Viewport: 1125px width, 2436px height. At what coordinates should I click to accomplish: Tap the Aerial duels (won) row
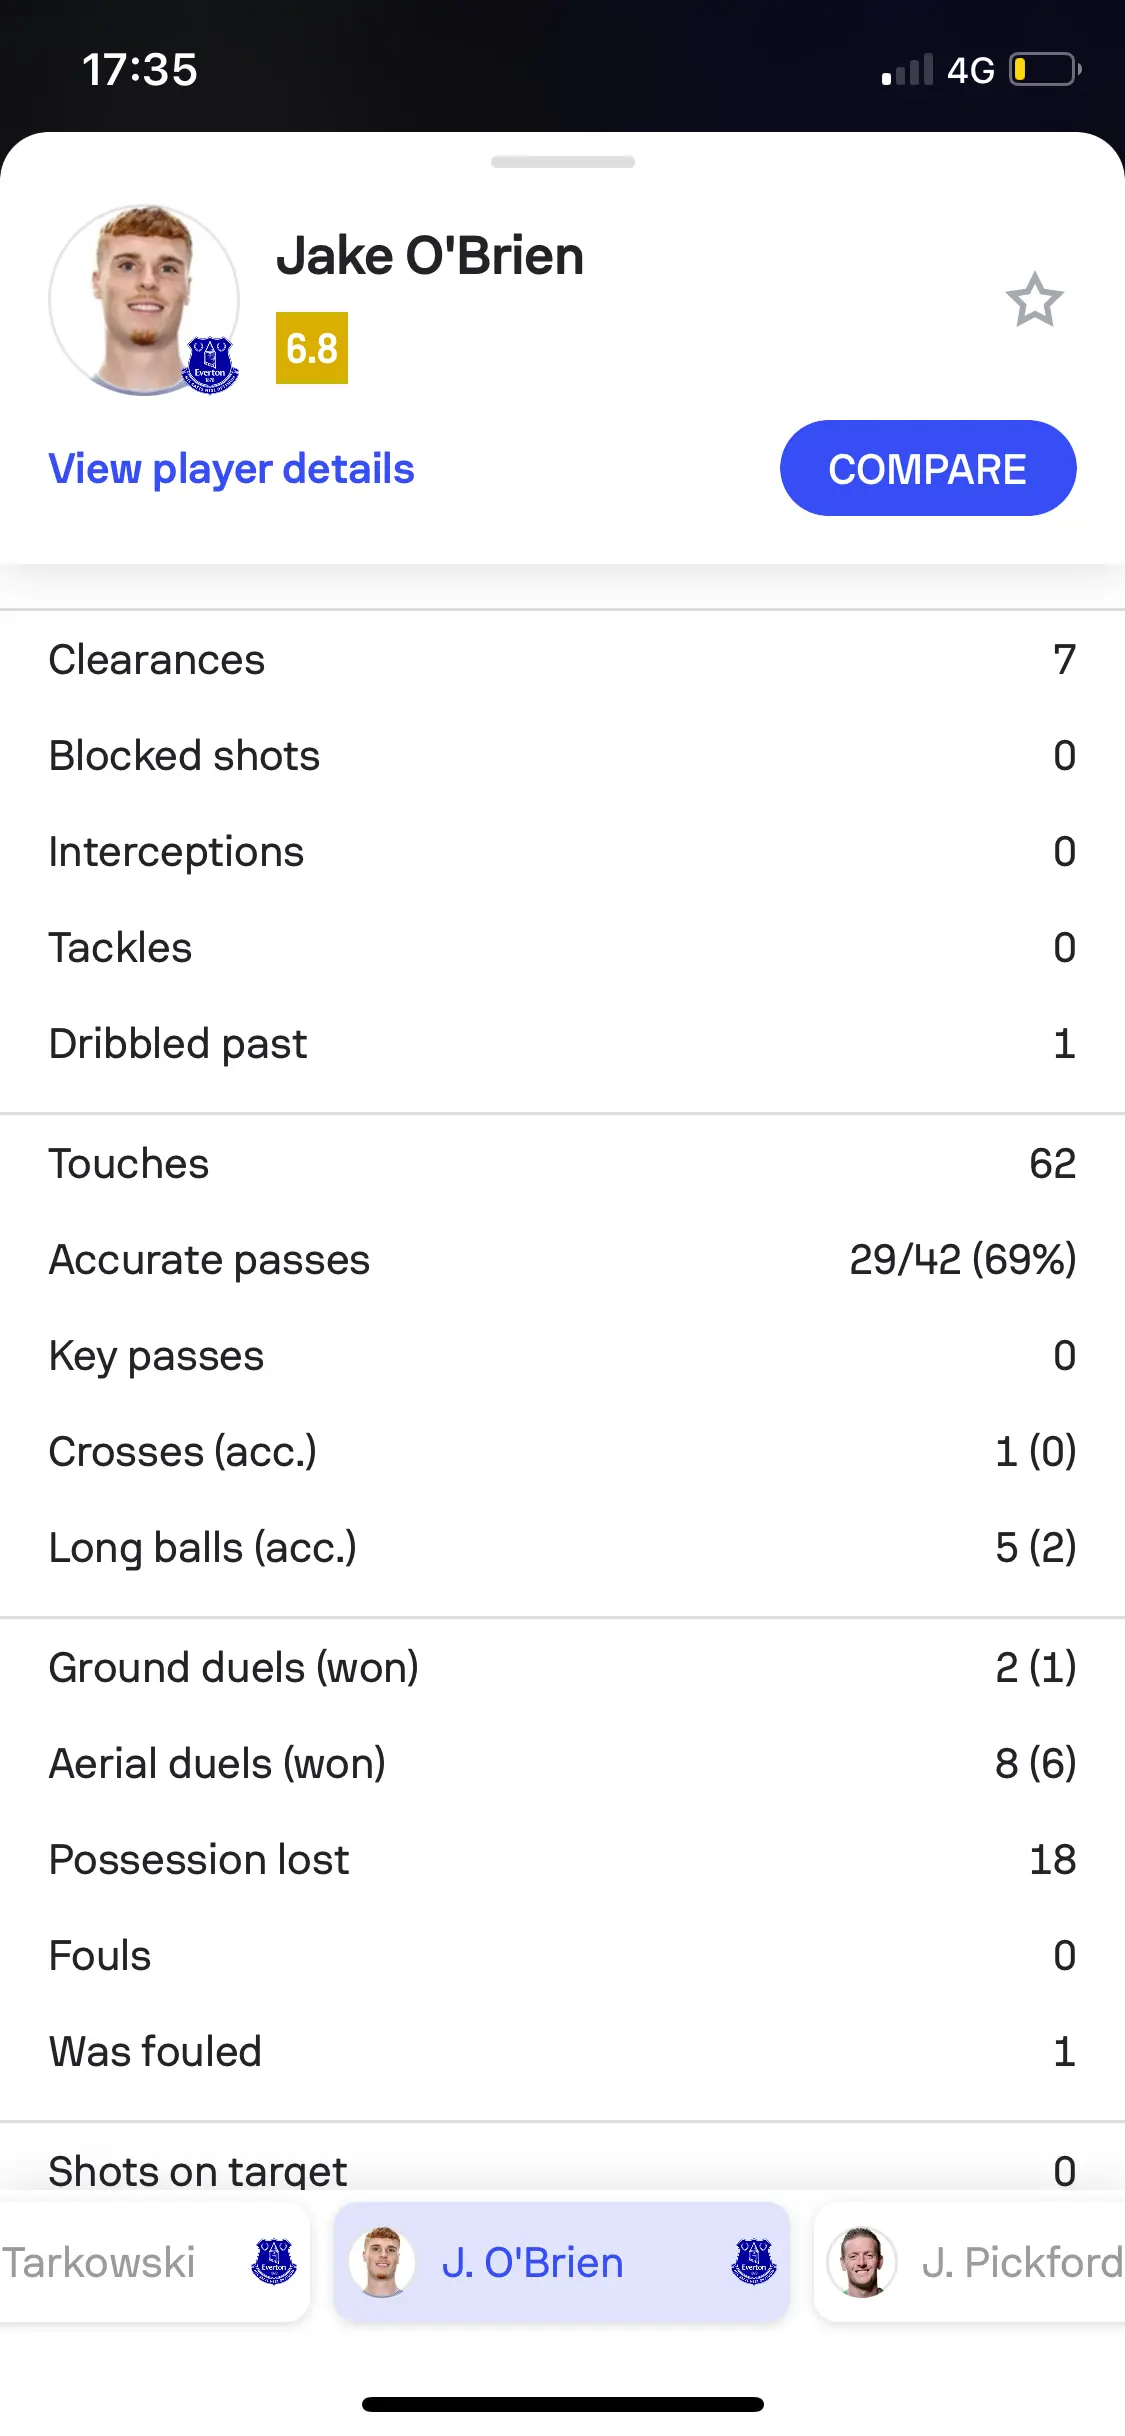click(562, 1764)
